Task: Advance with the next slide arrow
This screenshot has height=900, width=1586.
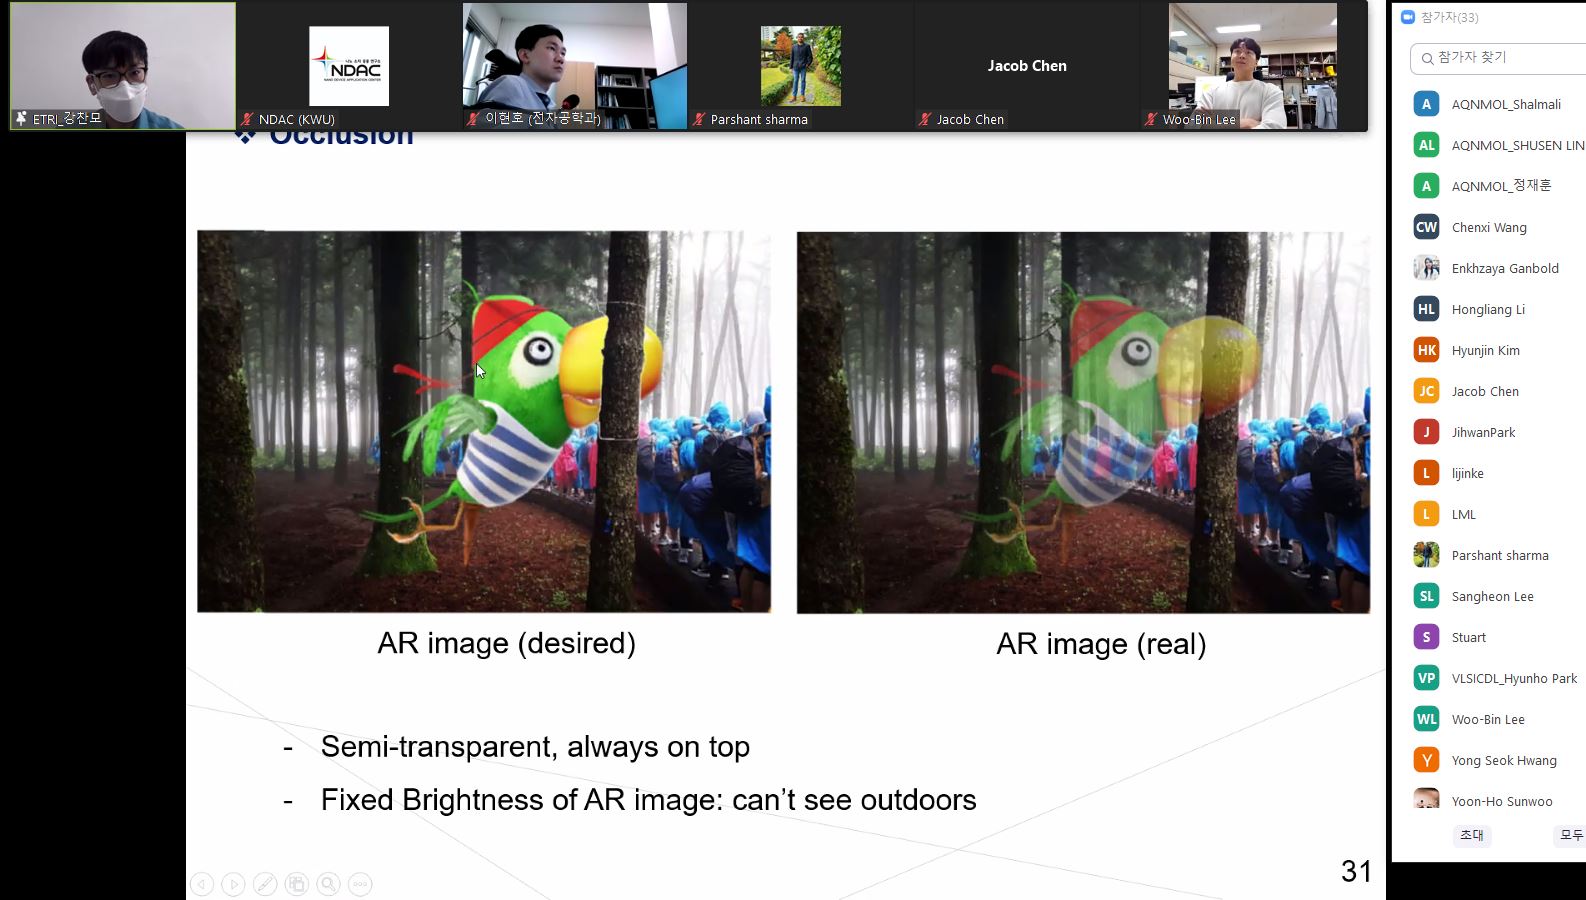Action: pyautogui.click(x=233, y=884)
